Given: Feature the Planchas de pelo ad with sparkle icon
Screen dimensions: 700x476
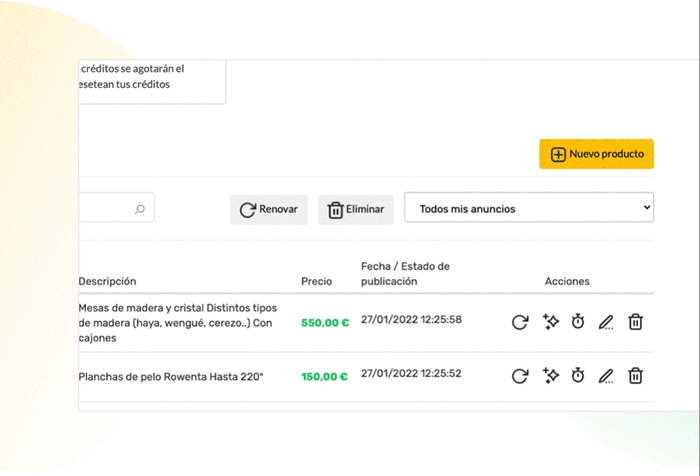Looking at the screenshot, I should pos(550,376).
